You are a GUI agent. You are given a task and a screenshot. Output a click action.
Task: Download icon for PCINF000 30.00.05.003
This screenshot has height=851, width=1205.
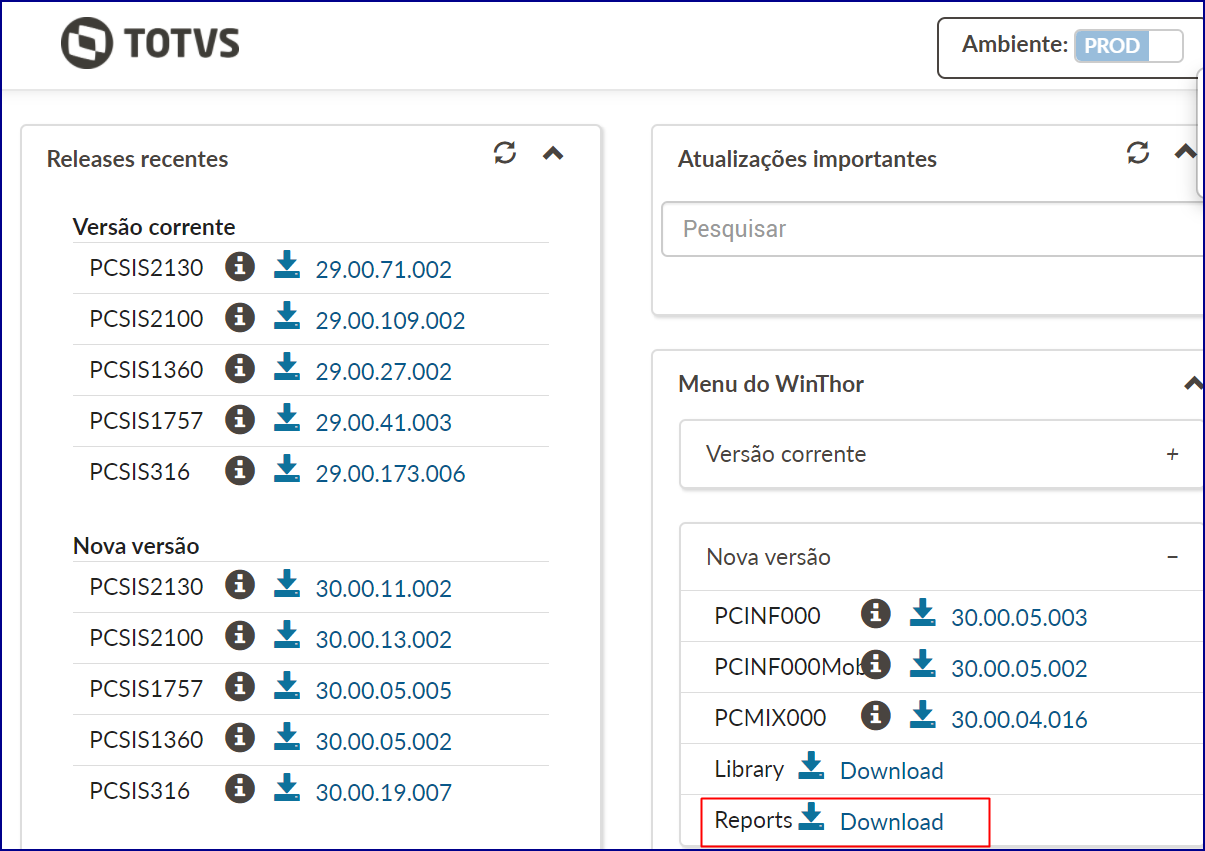[x=922, y=613]
